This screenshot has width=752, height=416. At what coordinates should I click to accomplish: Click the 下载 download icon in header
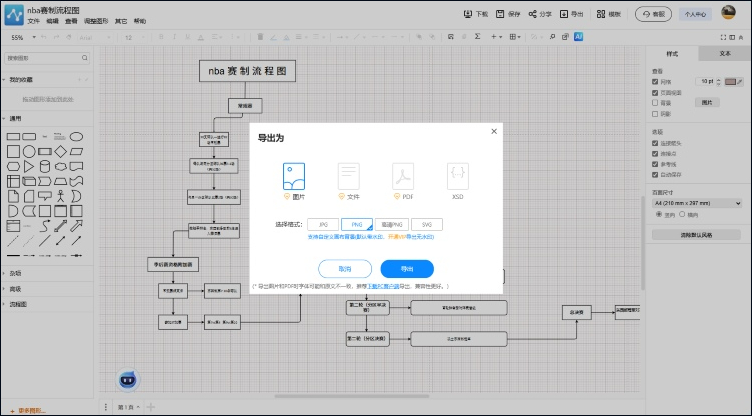[470, 15]
